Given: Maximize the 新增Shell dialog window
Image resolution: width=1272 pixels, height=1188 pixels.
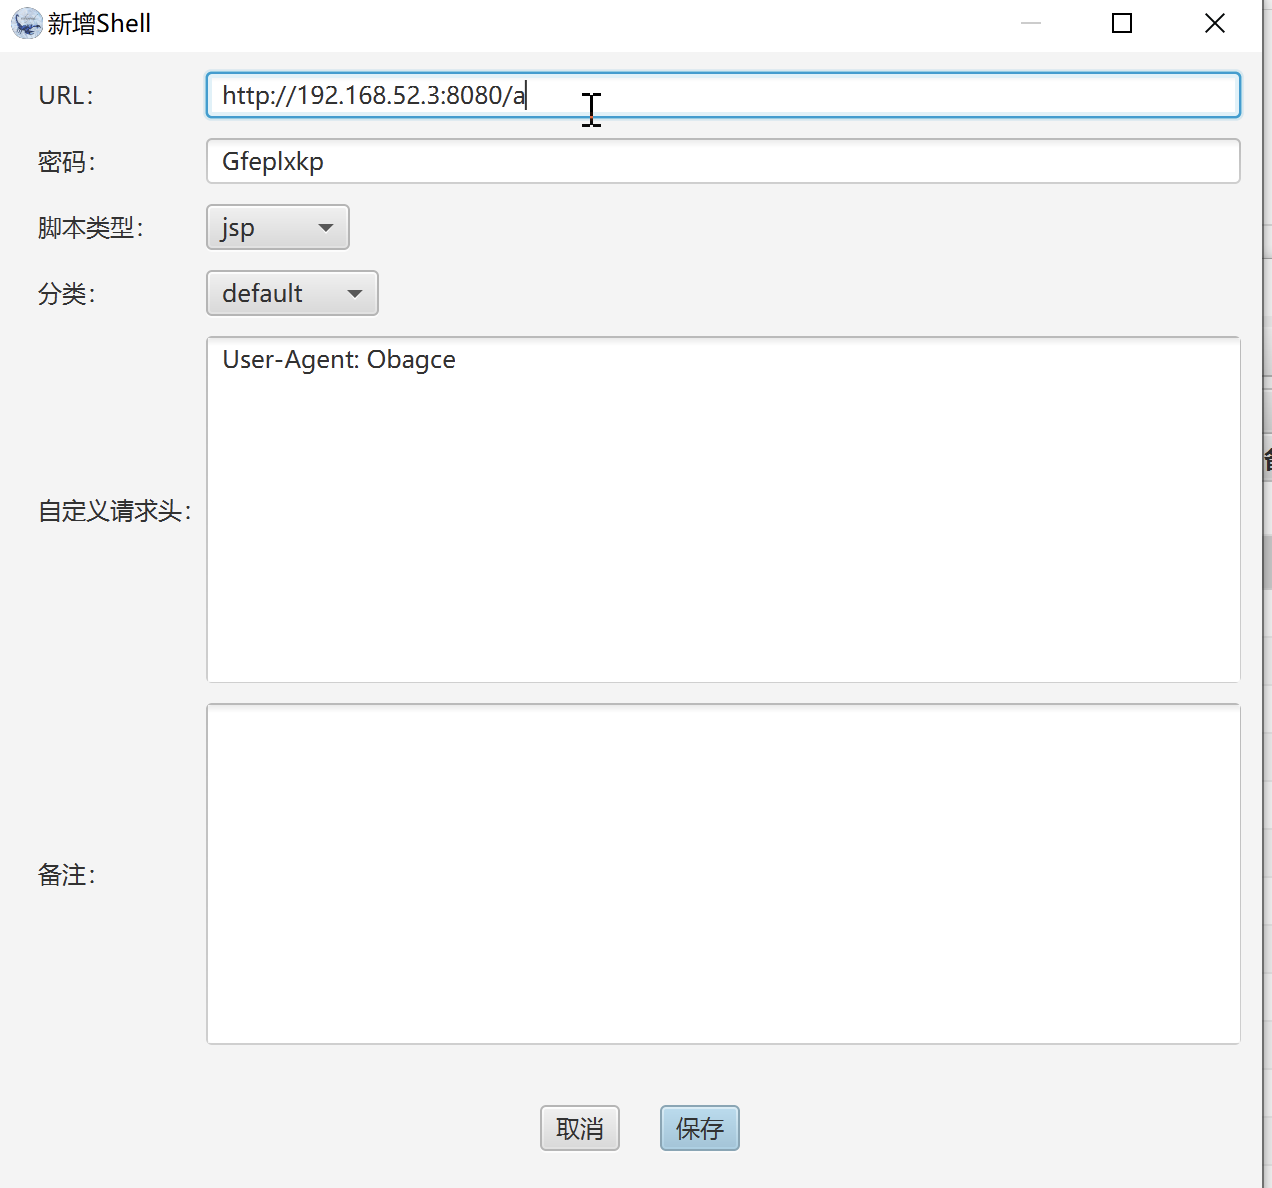Looking at the screenshot, I should 1122,23.
